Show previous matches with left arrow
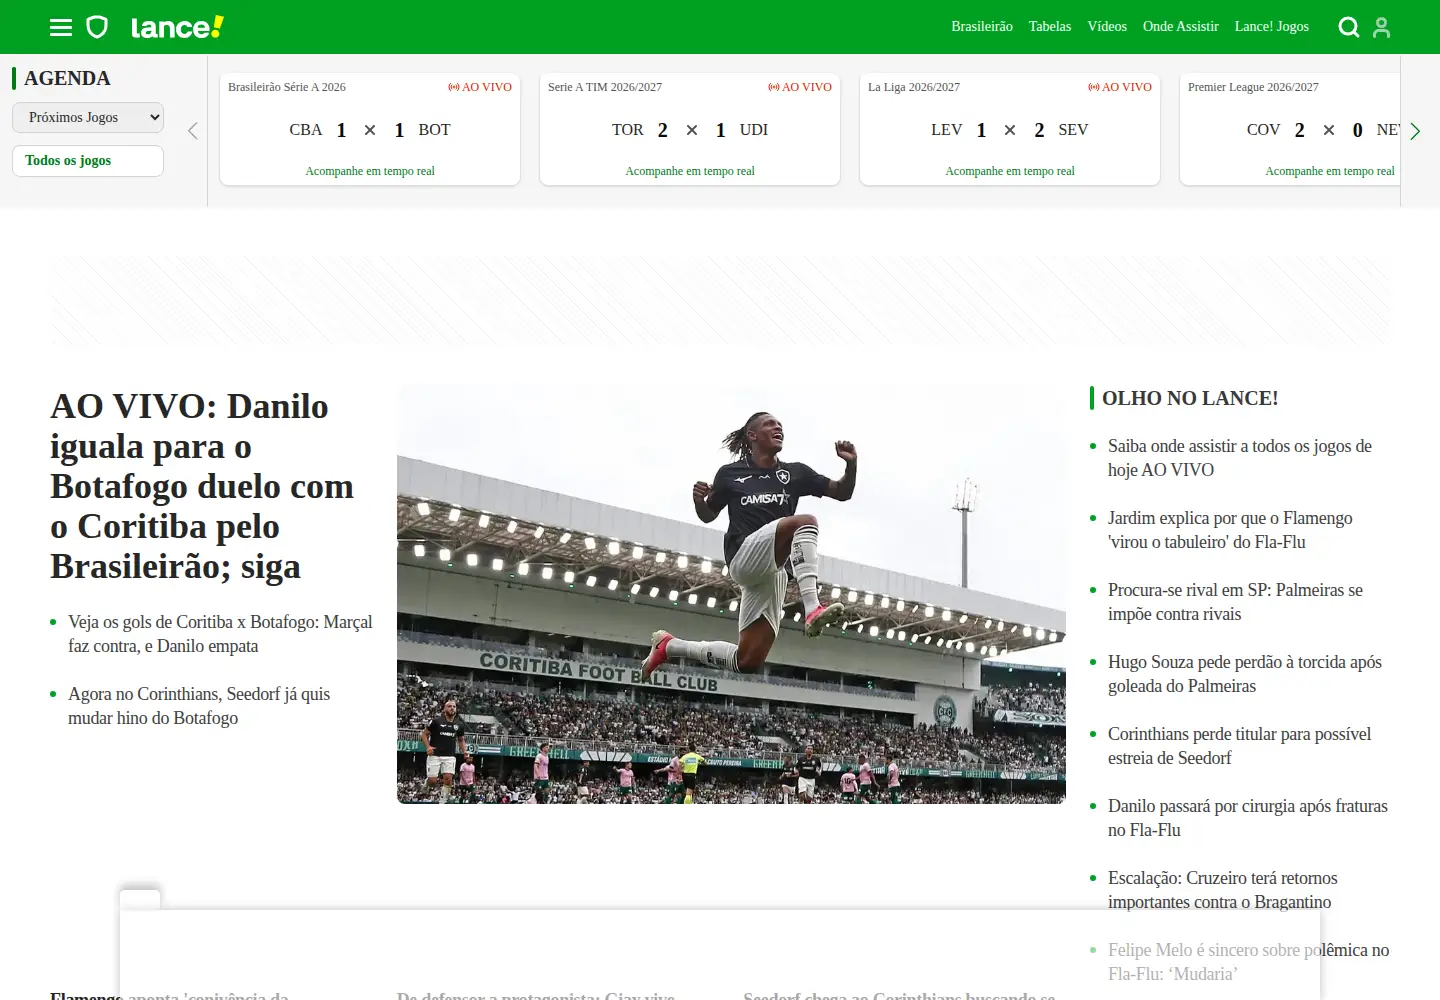 coord(193,131)
